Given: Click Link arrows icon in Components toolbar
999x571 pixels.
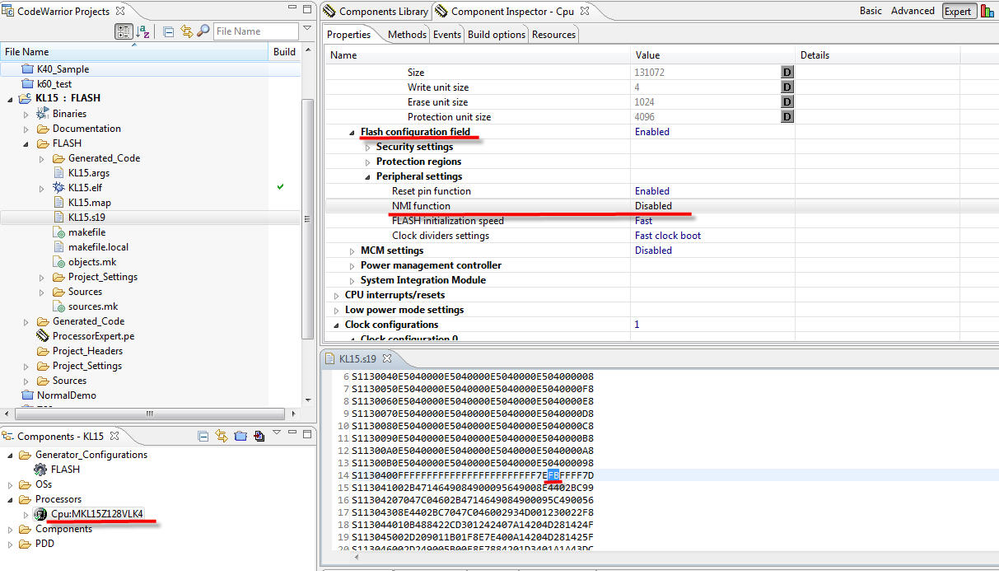Looking at the screenshot, I should pyautogui.click(x=221, y=436).
